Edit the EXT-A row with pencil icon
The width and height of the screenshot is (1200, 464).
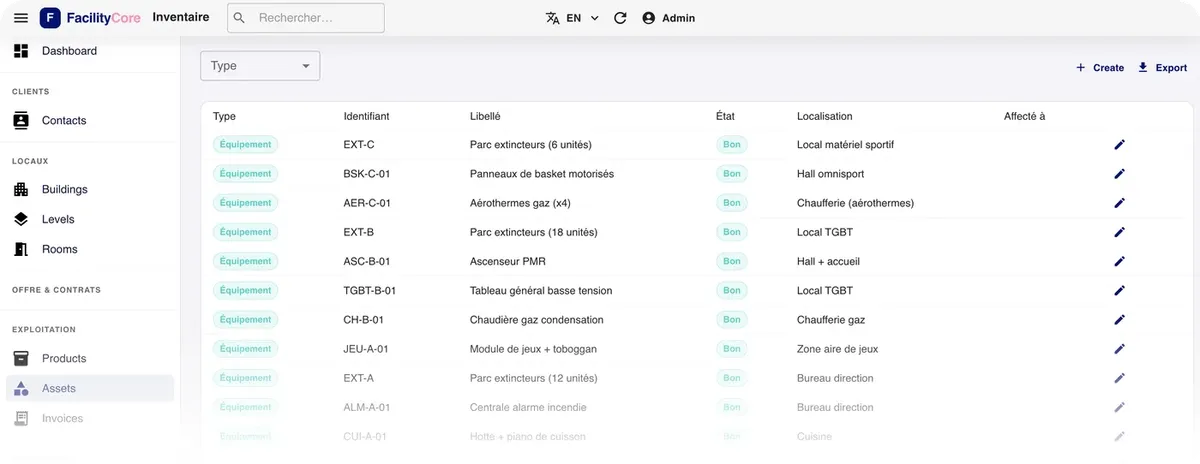coord(1120,378)
